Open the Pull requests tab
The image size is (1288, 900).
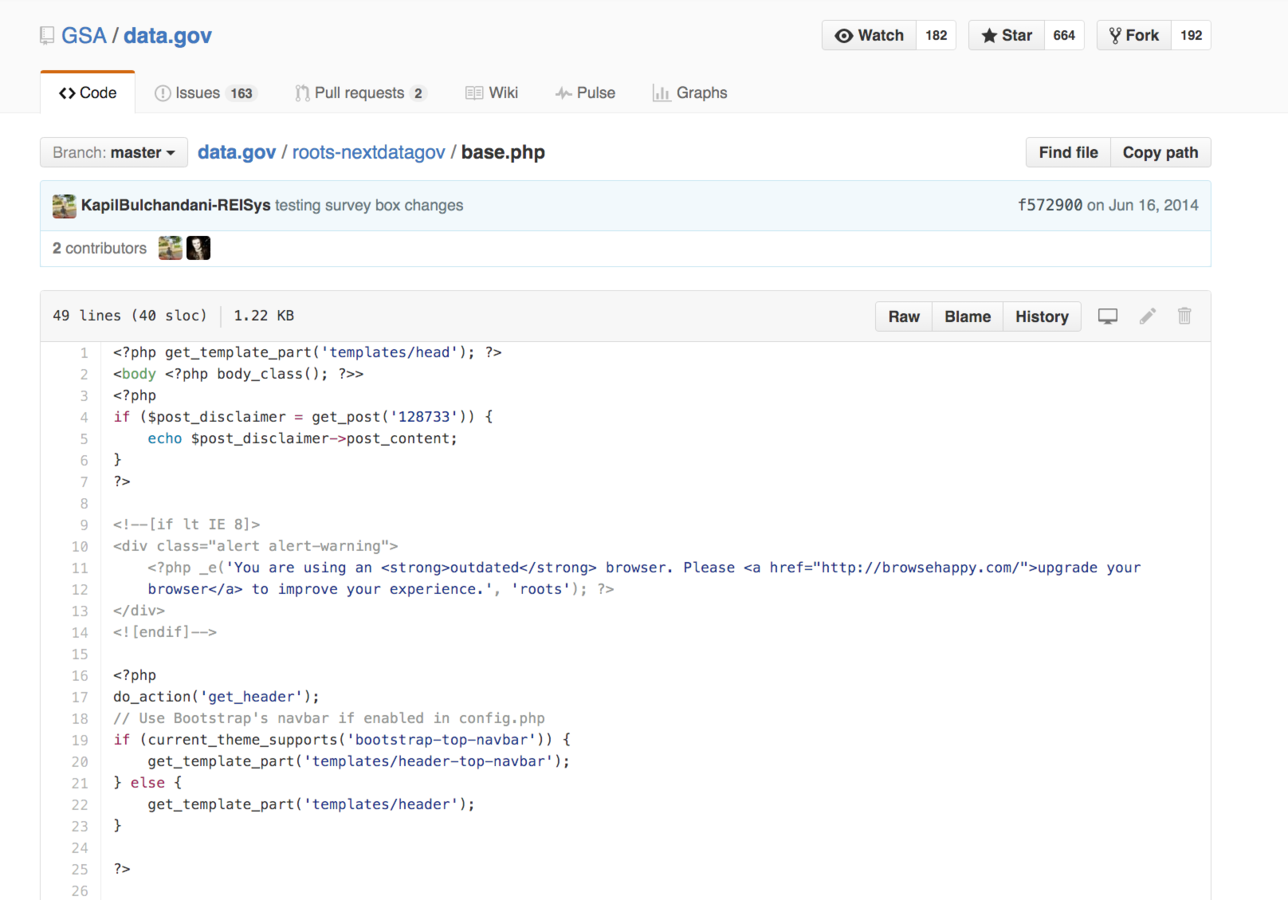360,93
